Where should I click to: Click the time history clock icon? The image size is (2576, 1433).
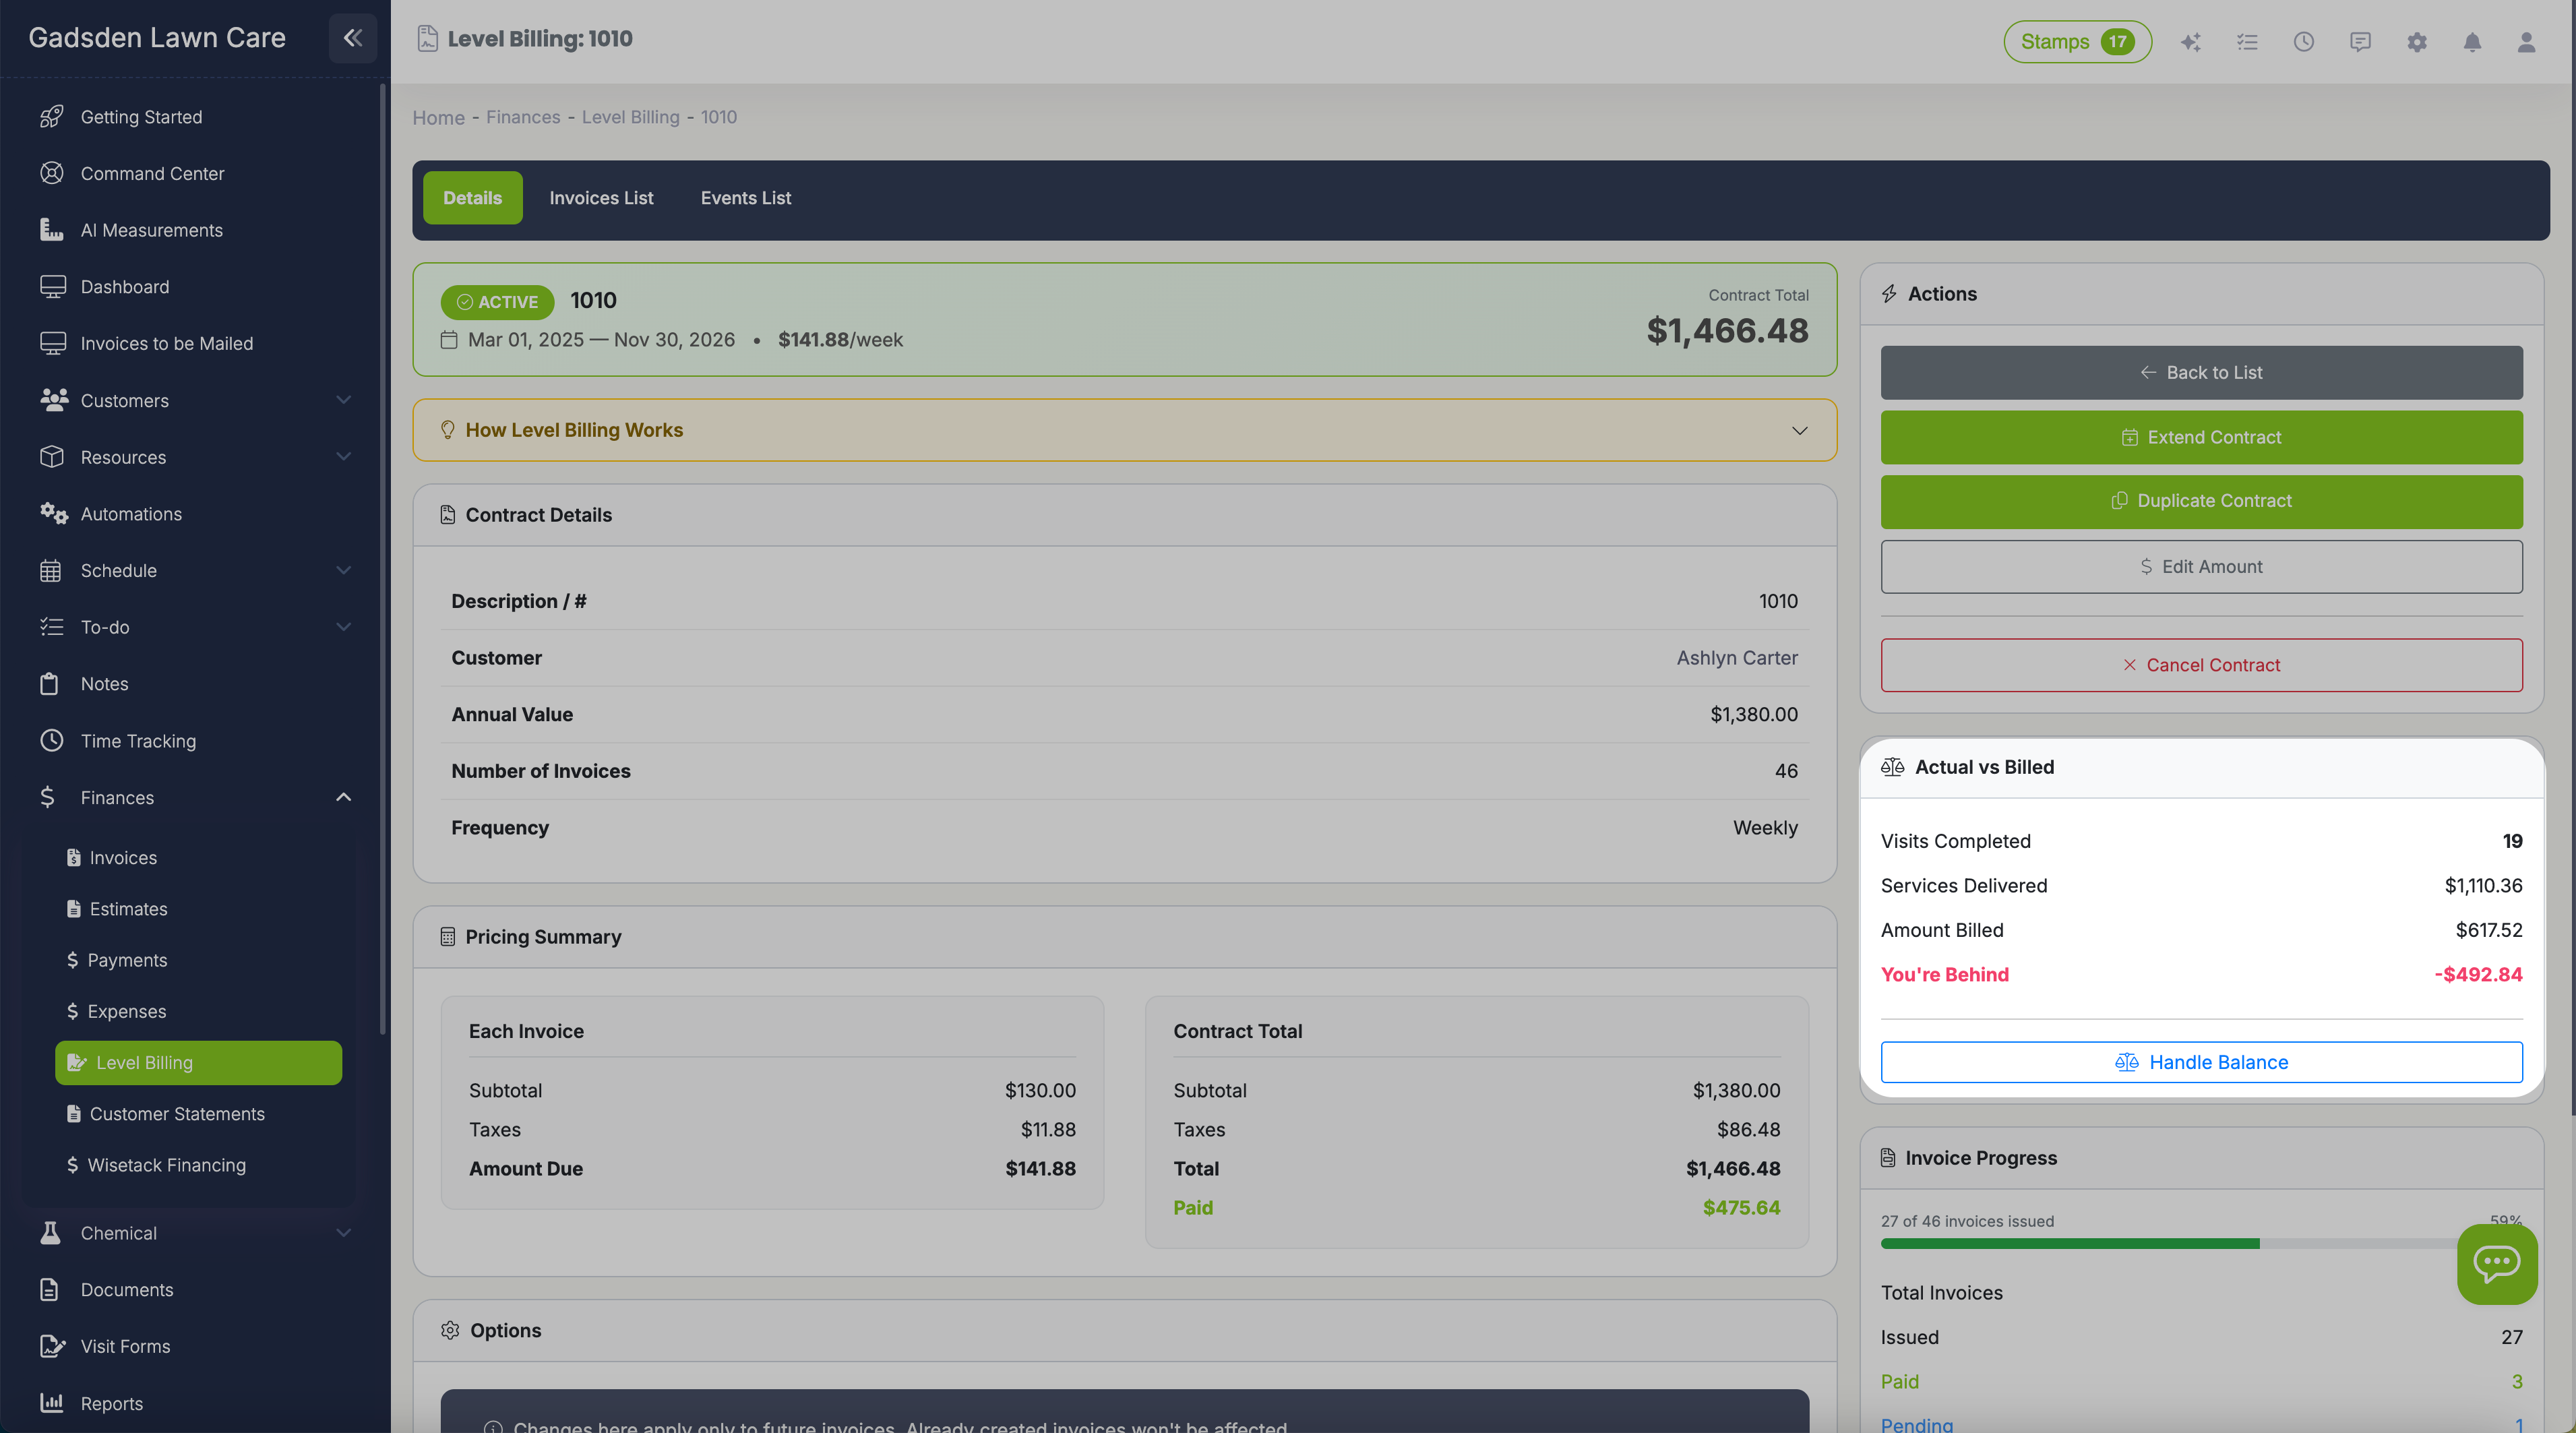click(x=2304, y=42)
